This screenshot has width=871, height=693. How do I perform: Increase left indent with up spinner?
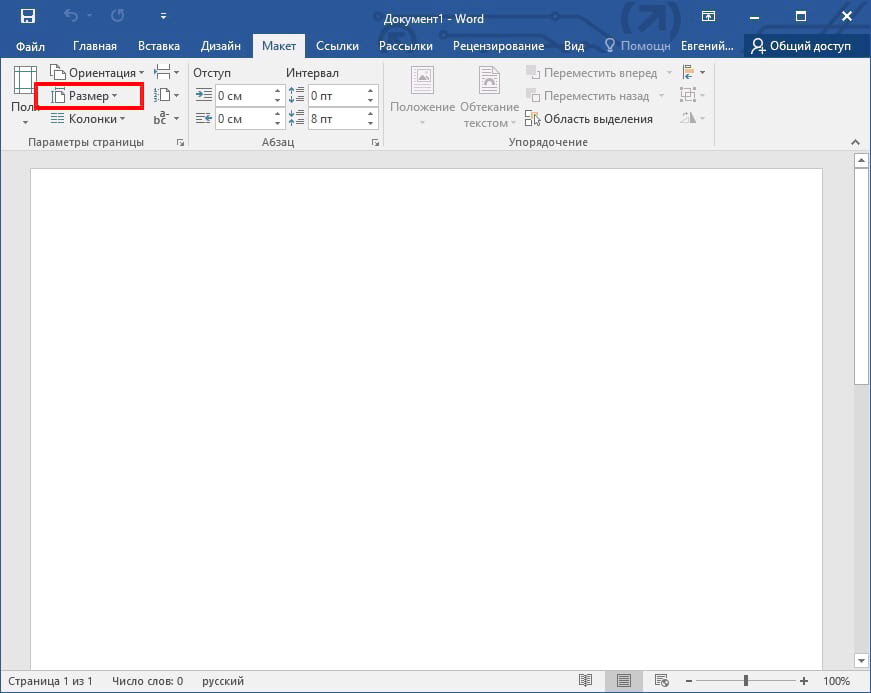coord(277,91)
